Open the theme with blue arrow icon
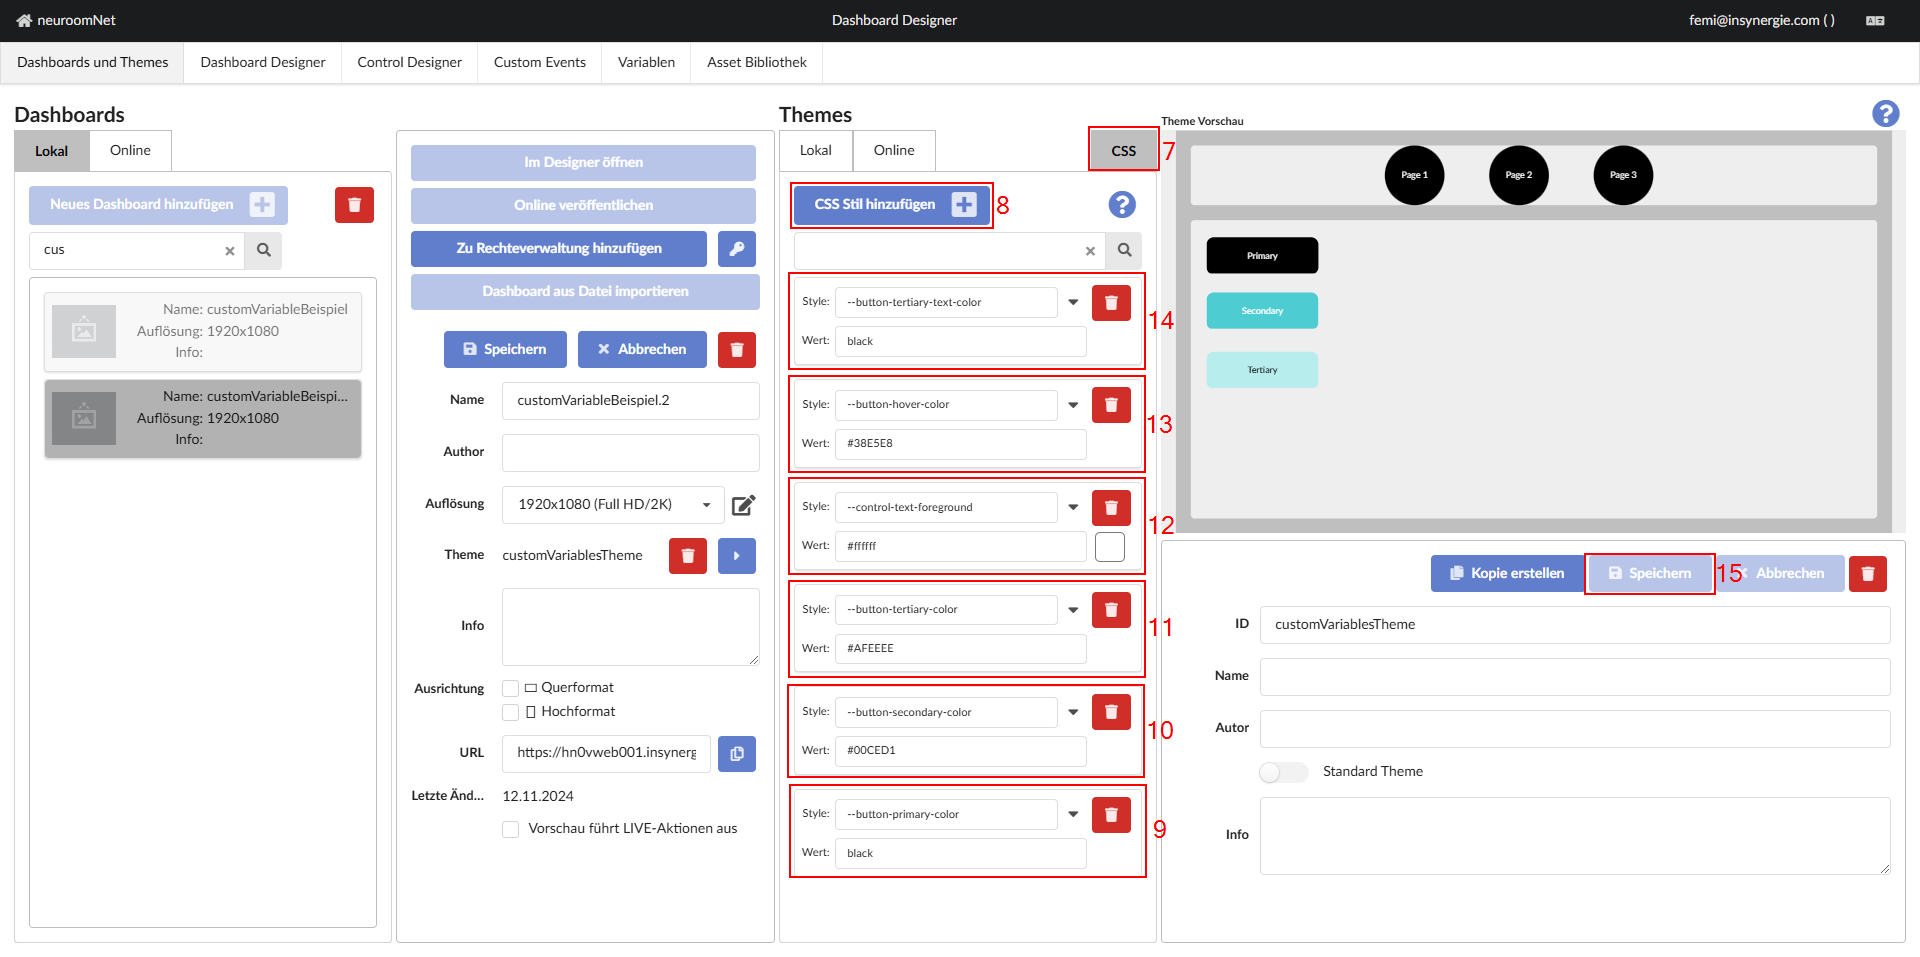The height and width of the screenshot is (957, 1920). (x=736, y=556)
